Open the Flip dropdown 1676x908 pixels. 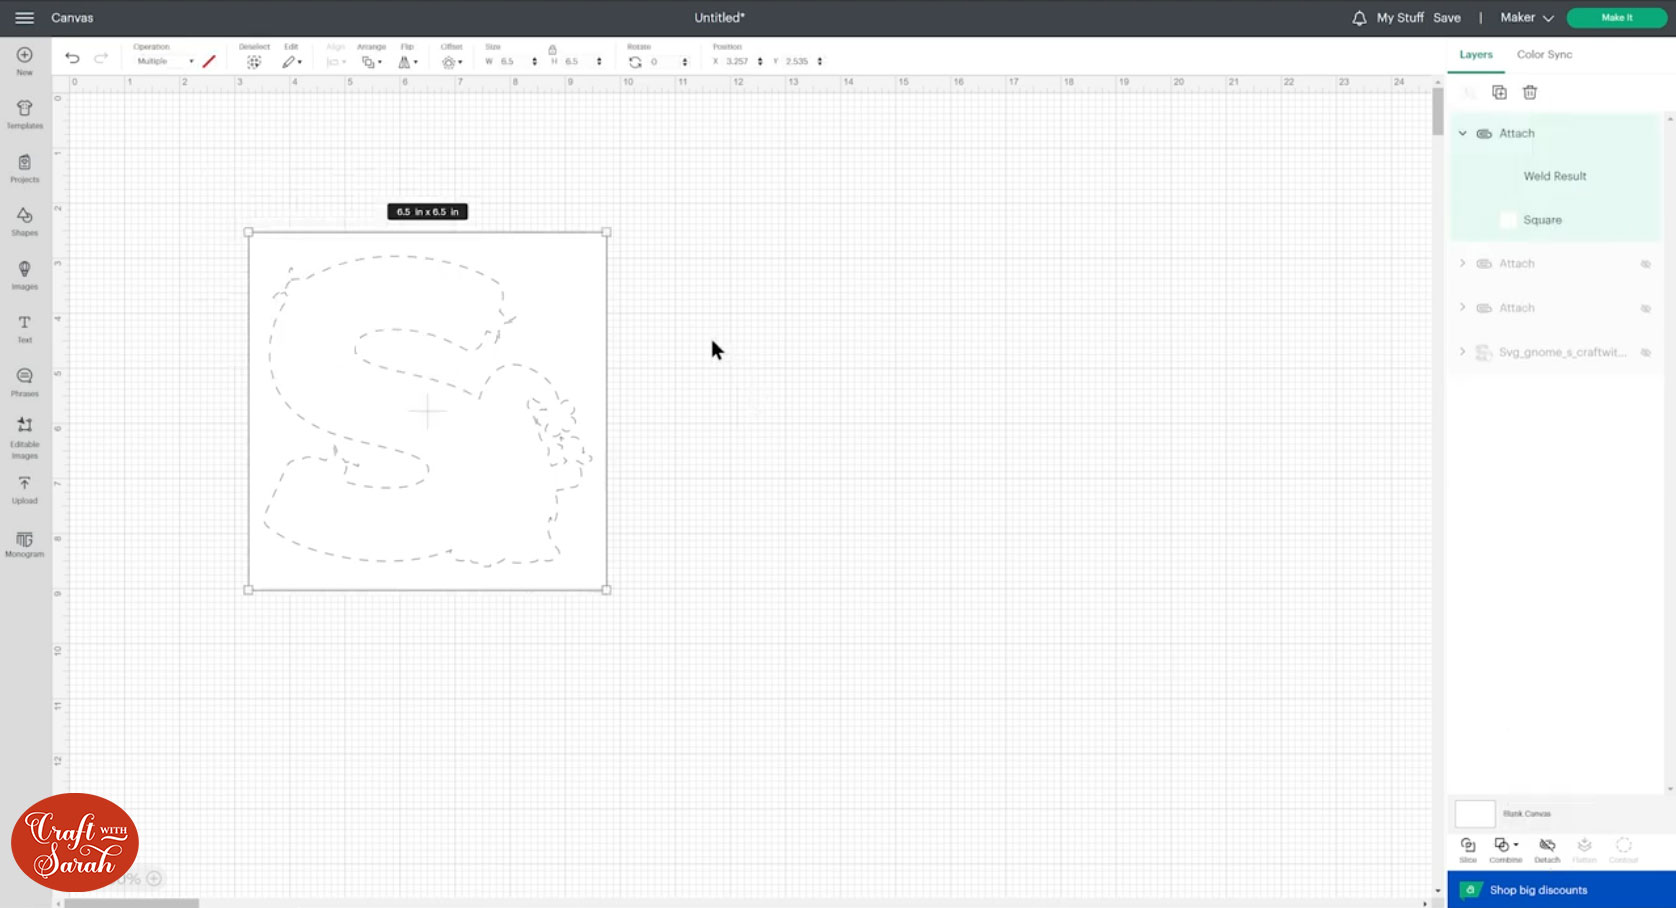click(x=408, y=62)
